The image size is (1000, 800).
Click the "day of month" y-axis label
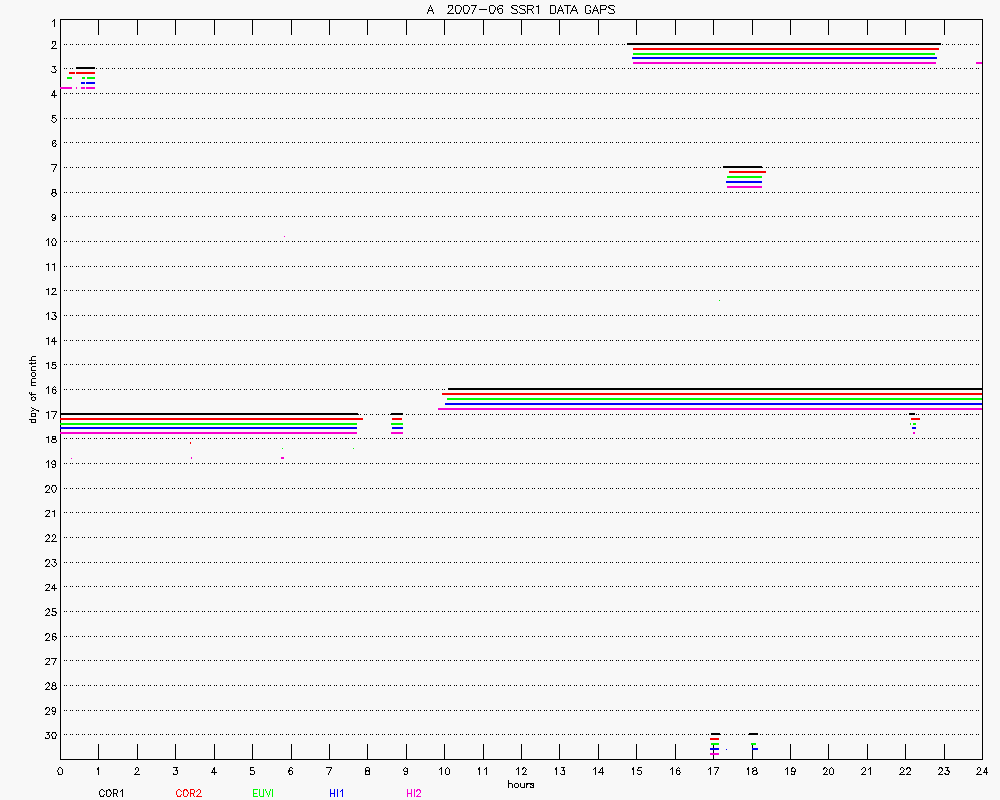point(33,389)
